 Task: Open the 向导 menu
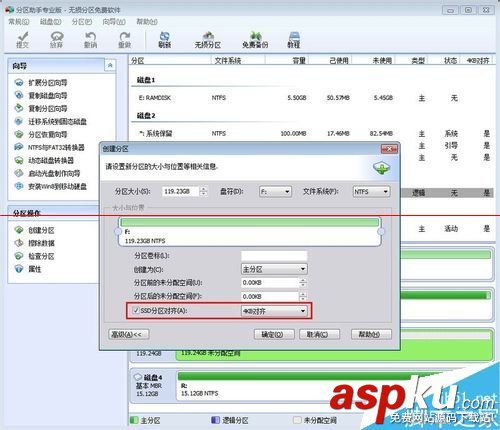coord(114,22)
